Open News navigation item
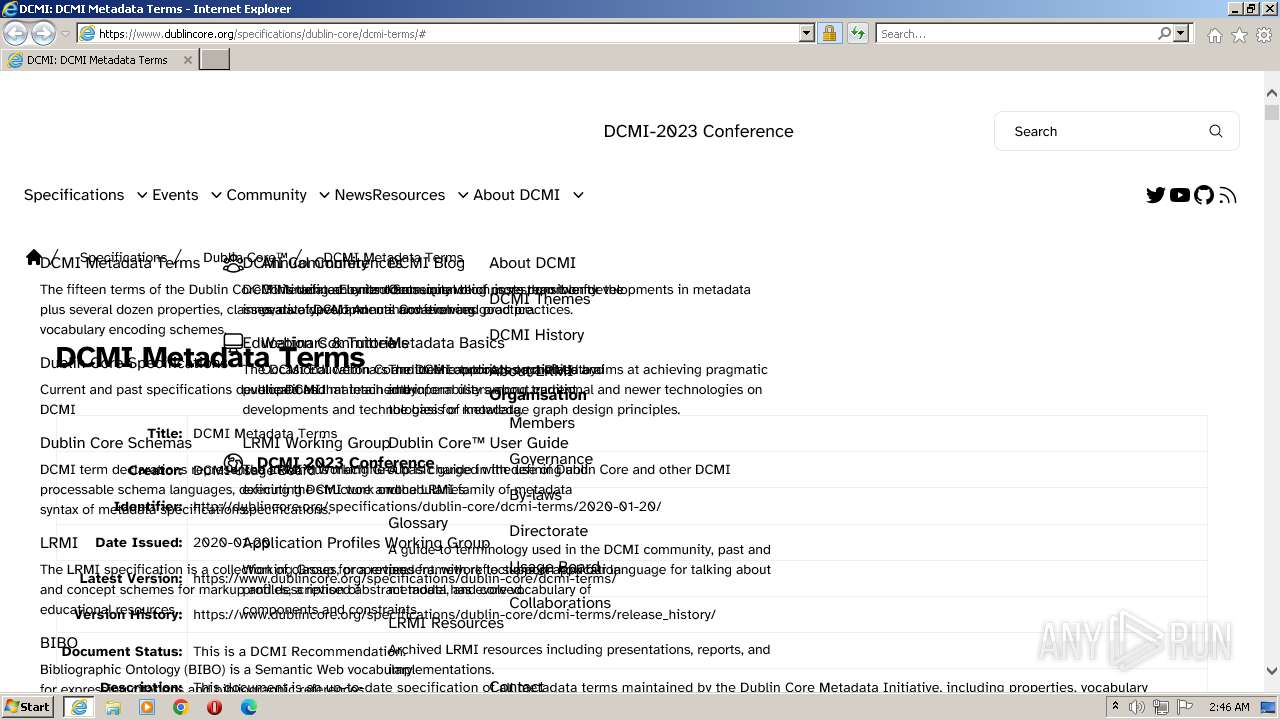This screenshot has width=1280, height=720. click(x=353, y=195)
